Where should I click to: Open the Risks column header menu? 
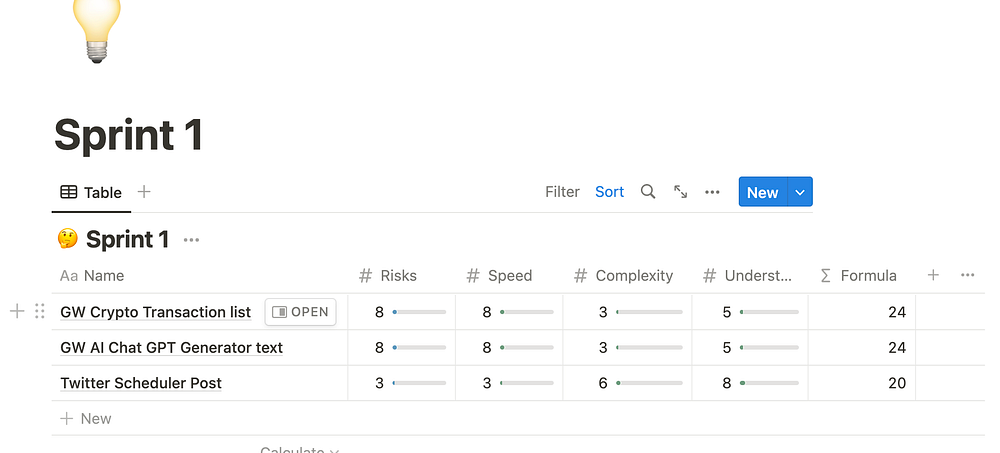point(389,275)
